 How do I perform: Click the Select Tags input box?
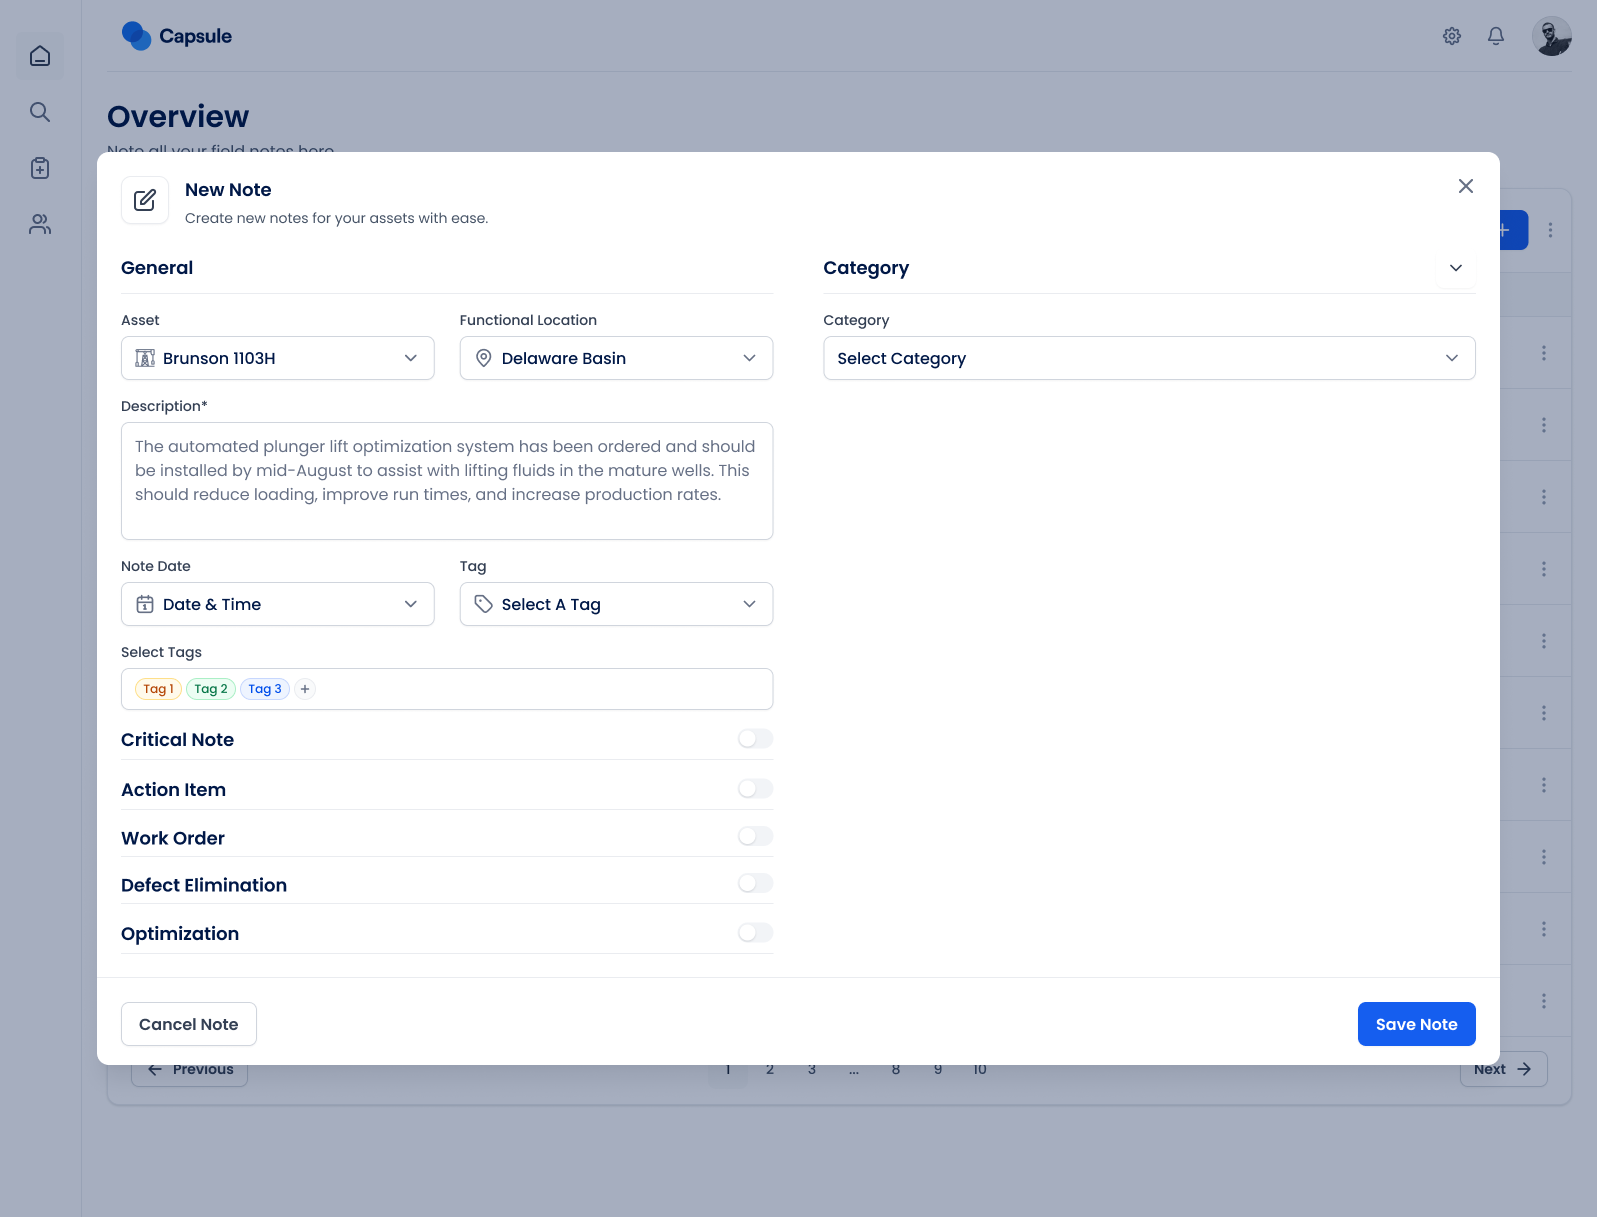pyautogui.click(x=447, y=689)
